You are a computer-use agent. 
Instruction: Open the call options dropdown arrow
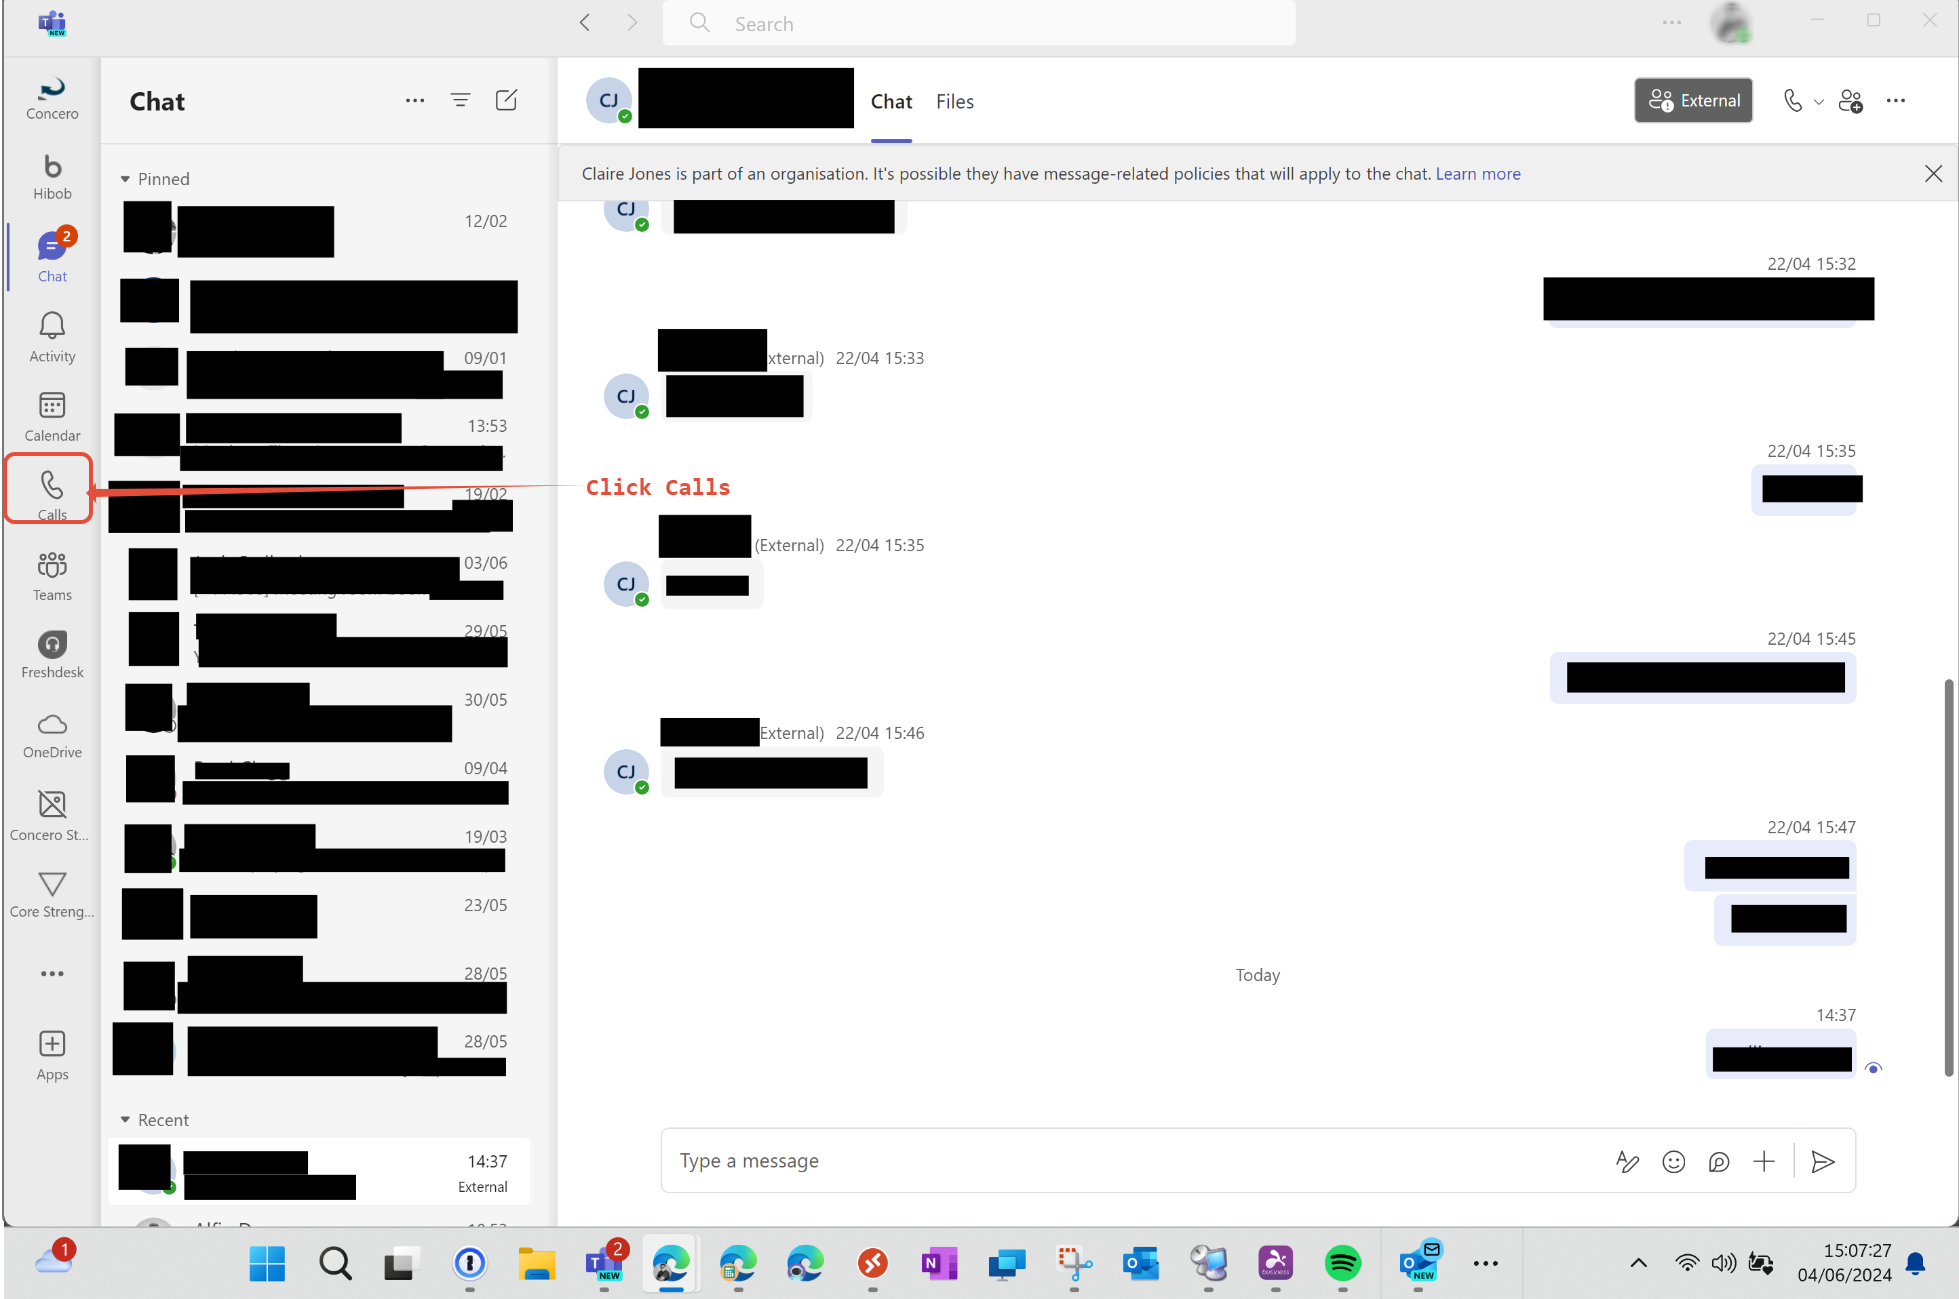pos(1819,102)
